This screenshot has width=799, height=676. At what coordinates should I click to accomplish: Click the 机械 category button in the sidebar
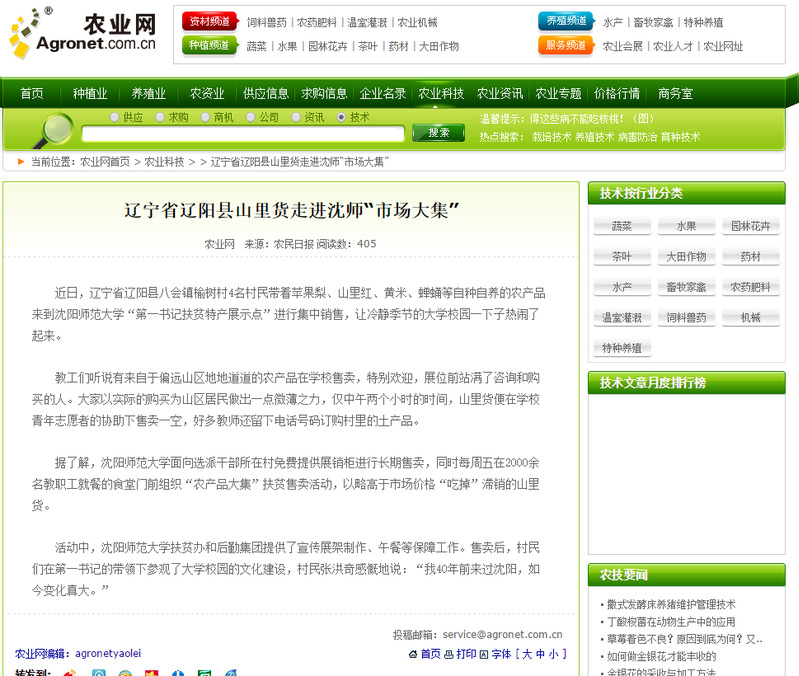(x=751, y=318)
